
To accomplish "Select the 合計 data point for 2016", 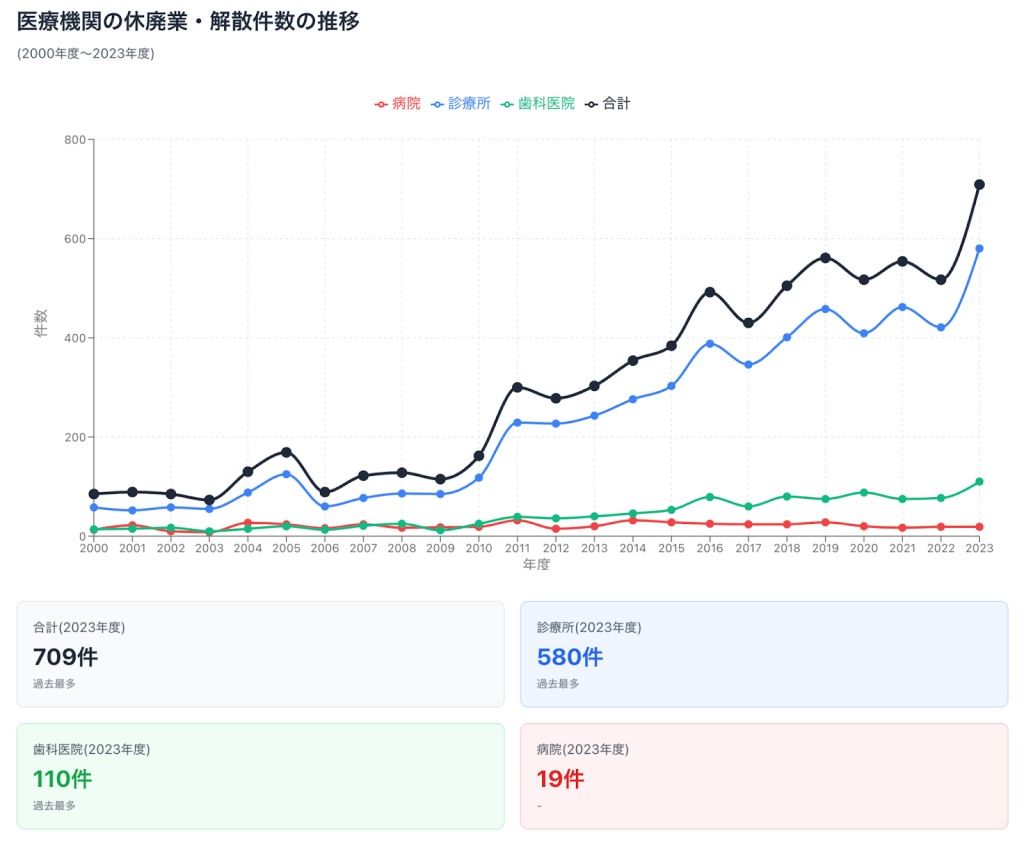I will (x=710, y=292).
